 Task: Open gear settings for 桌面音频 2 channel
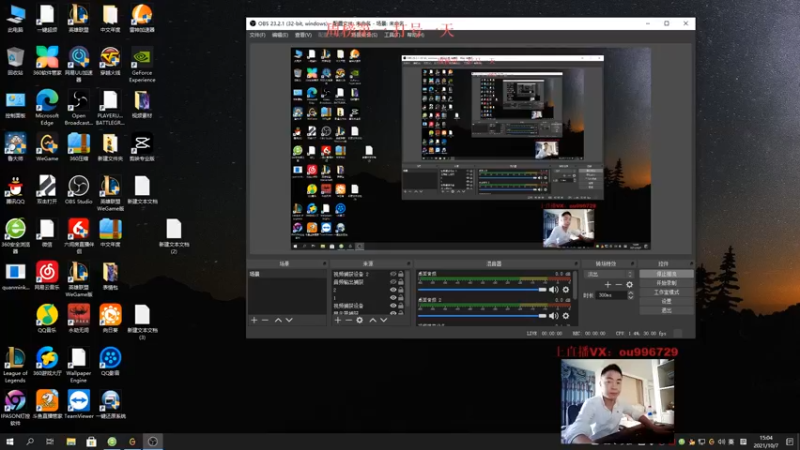pos(566,316)
